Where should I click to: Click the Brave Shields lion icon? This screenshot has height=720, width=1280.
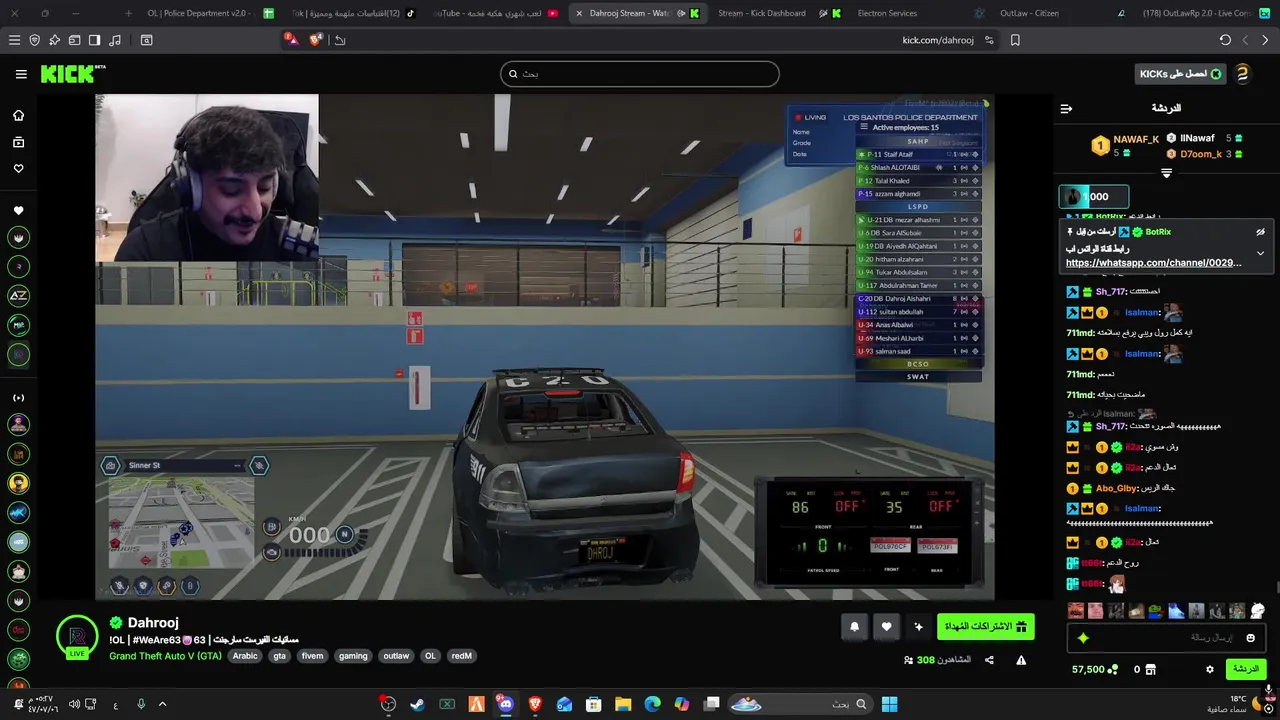point(316,40)
